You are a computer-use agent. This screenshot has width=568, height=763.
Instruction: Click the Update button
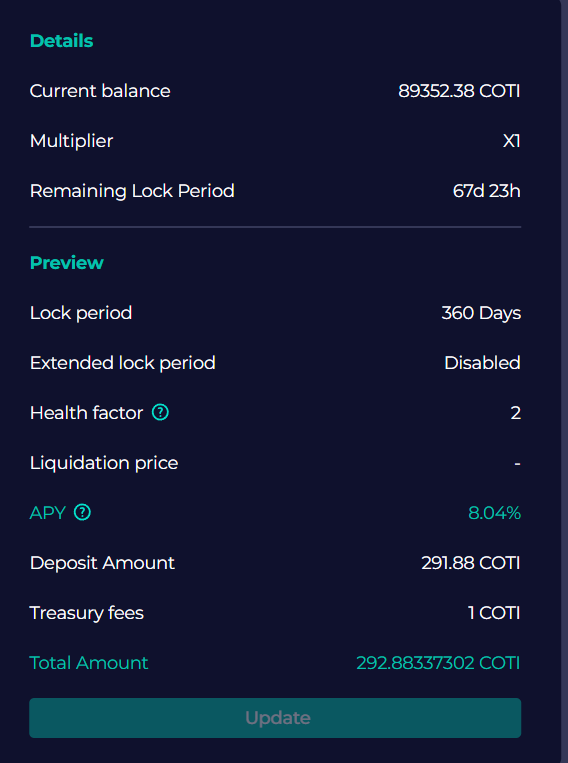tap(275, 718)
